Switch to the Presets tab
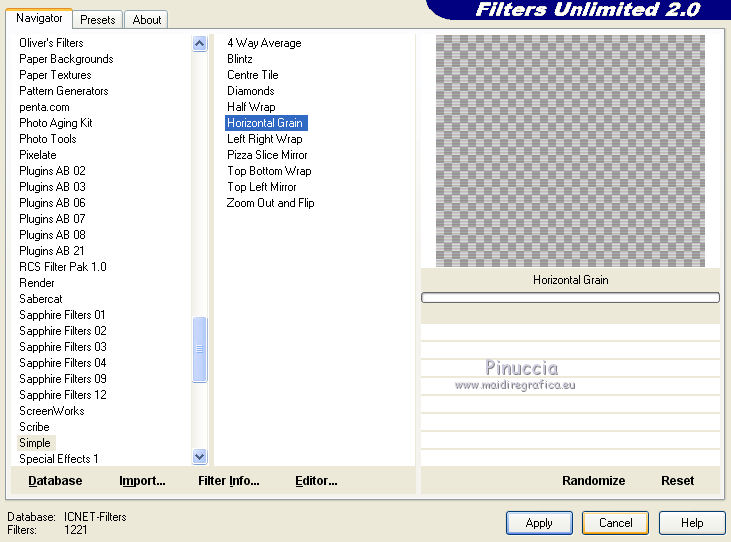The height and width of the screenshot is (542, 731). 97,20
